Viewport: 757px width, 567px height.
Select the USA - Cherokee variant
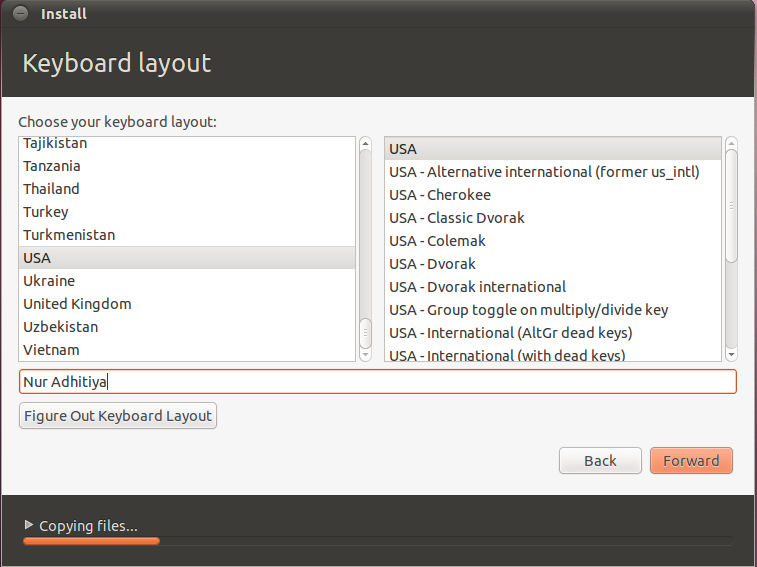click(x=553, y=195)
